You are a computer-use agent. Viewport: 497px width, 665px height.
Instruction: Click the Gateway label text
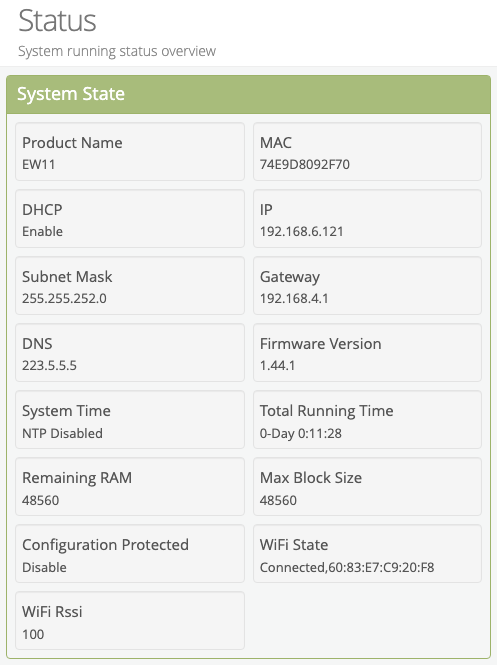click(x=290, y=277)
